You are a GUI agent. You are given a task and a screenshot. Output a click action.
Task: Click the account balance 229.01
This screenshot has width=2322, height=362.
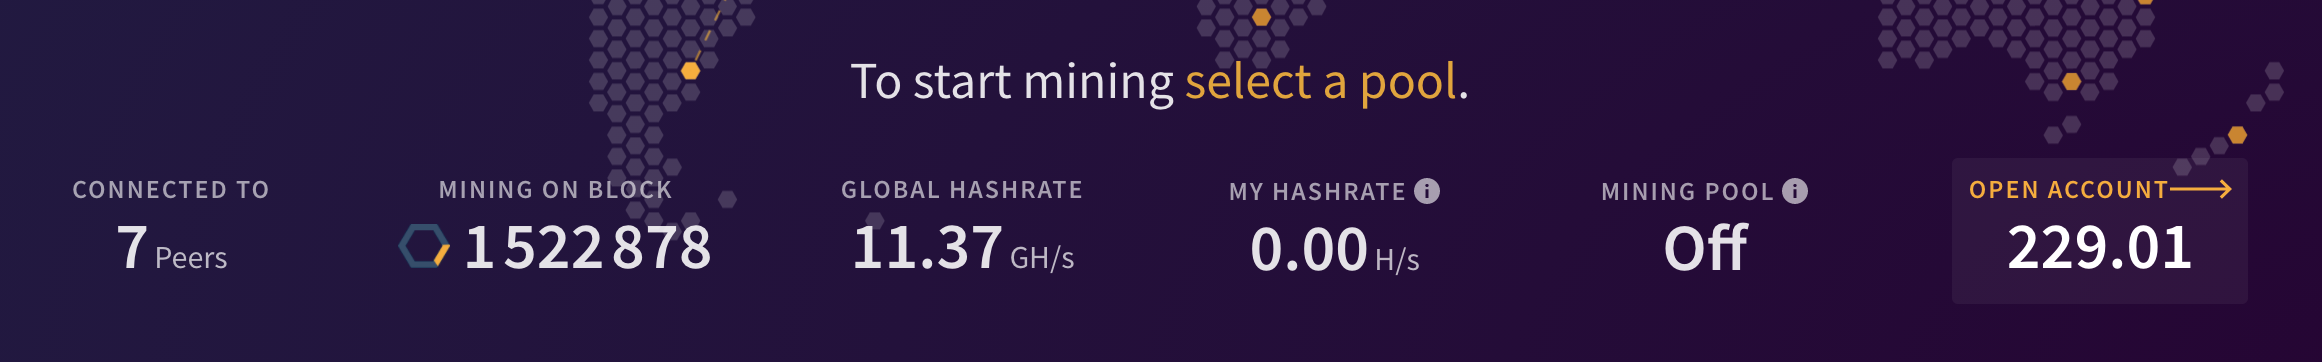pos(2099,248)
